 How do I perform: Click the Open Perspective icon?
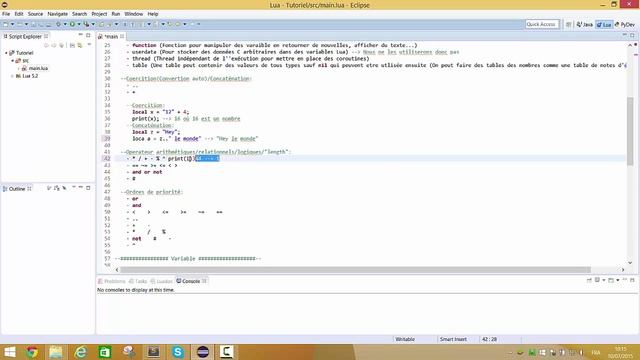[569, 24]
